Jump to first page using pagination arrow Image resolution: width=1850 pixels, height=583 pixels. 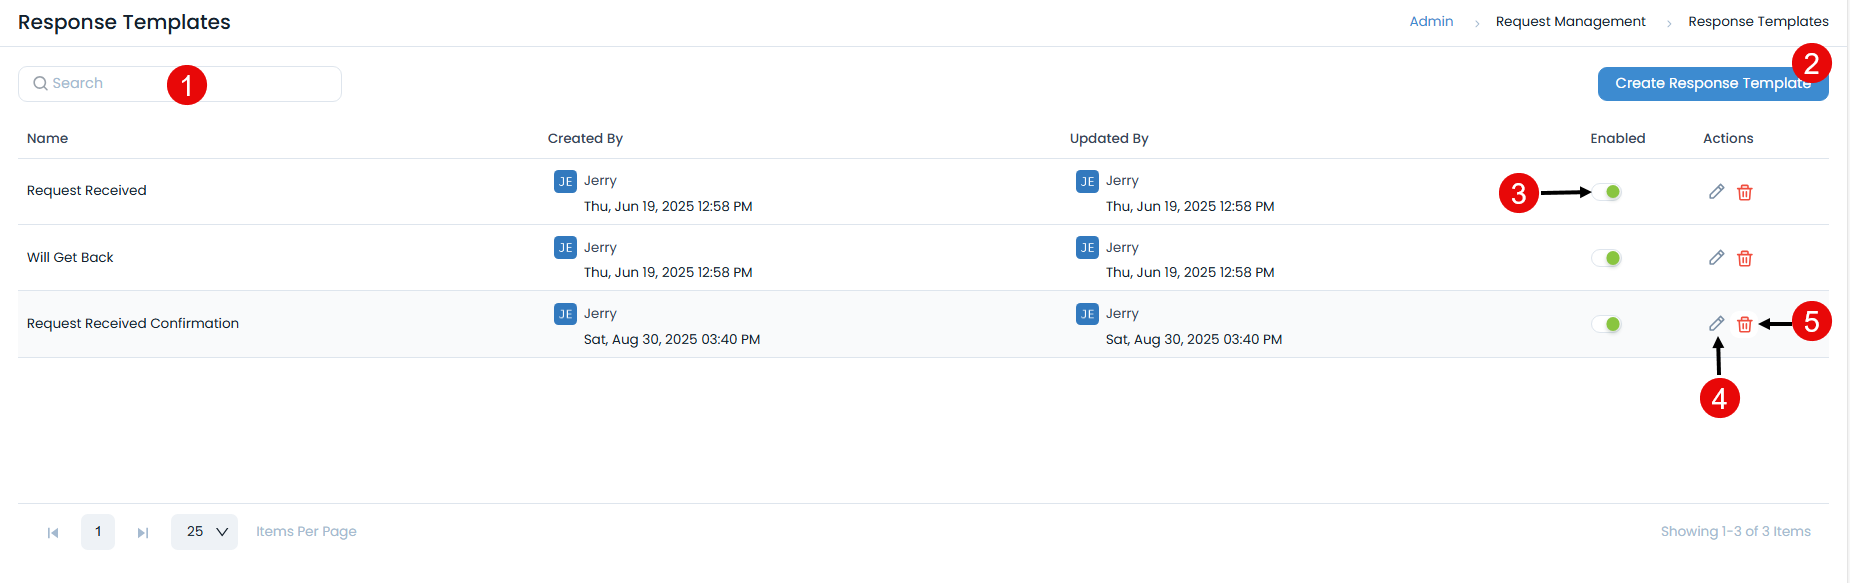[53, 531]
